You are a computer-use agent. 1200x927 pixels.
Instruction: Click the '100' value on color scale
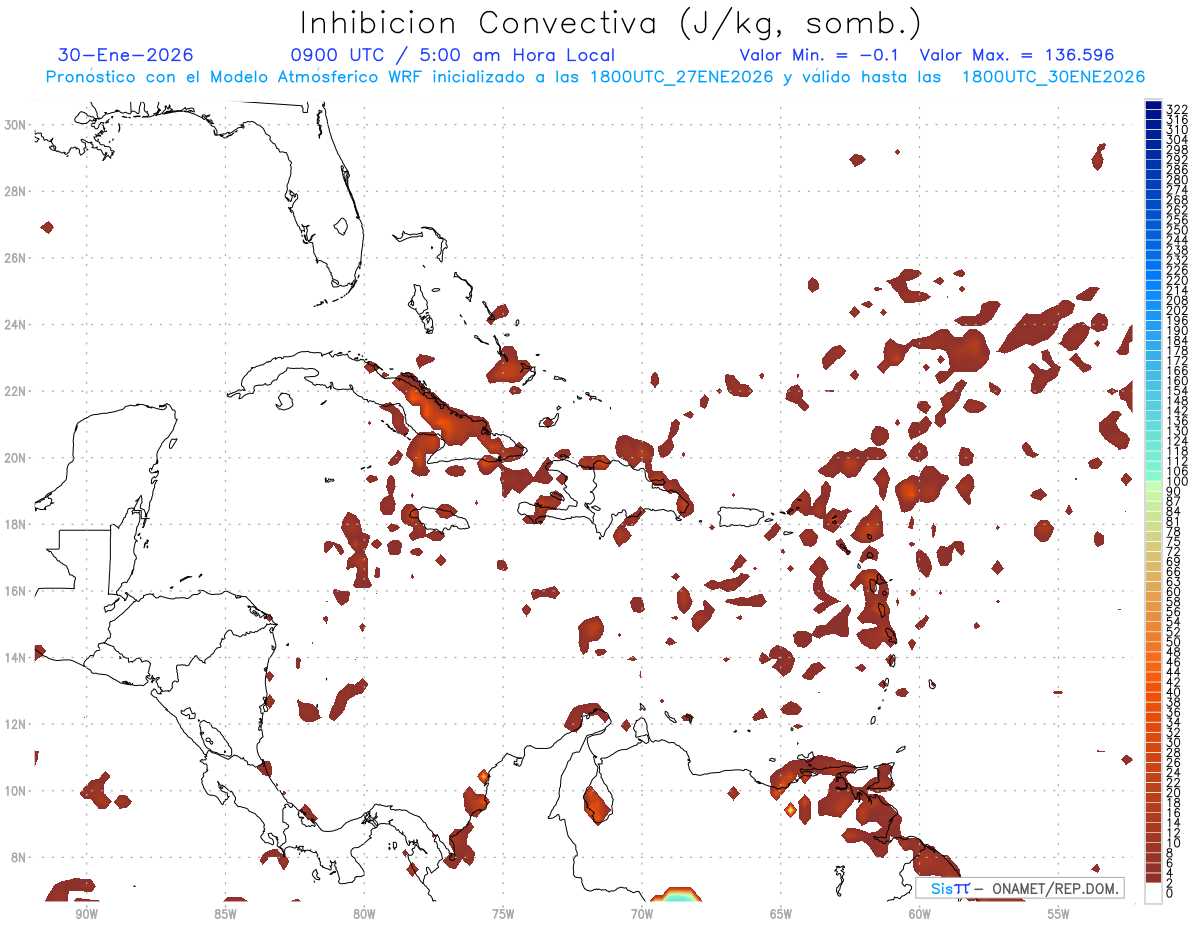click(x=1176, y=482)
